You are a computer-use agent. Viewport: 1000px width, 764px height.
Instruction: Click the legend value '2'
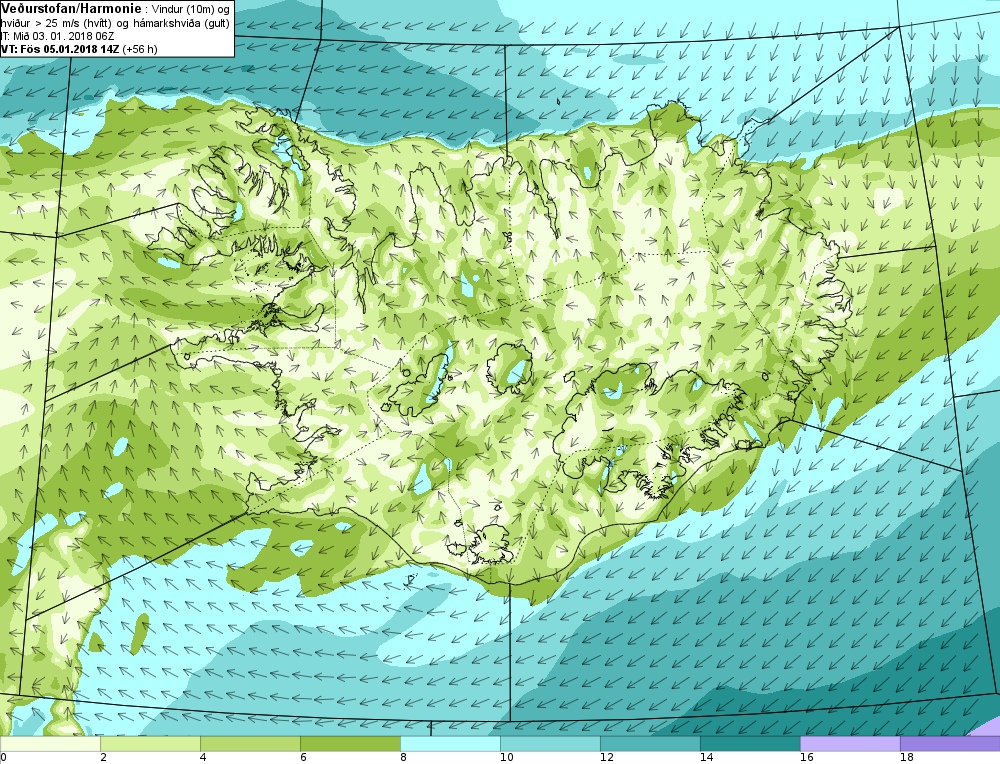tap(103, 758)
